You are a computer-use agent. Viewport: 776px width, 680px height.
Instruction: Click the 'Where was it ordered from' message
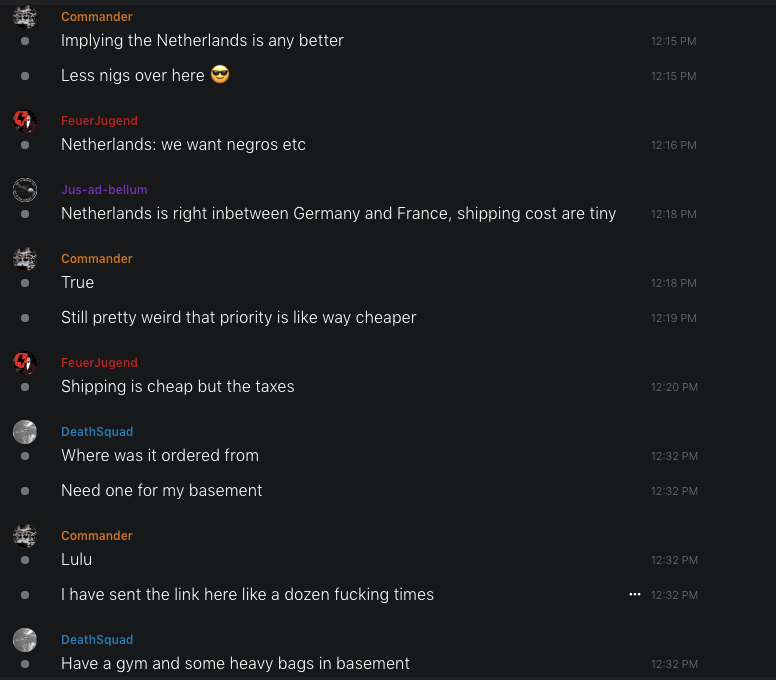(x=160, y=455)
